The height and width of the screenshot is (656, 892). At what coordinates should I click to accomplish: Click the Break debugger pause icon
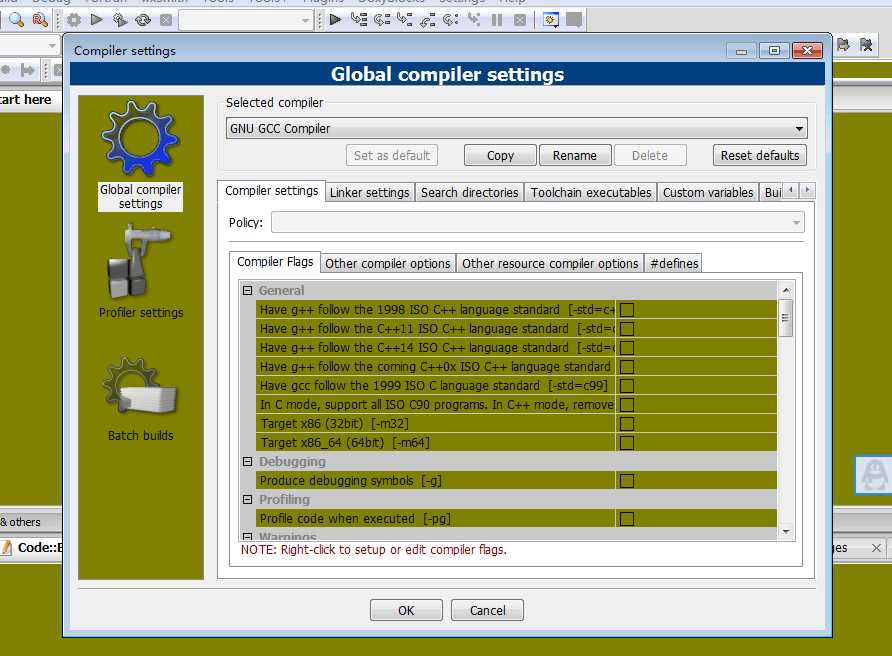[x=497, y=20]
